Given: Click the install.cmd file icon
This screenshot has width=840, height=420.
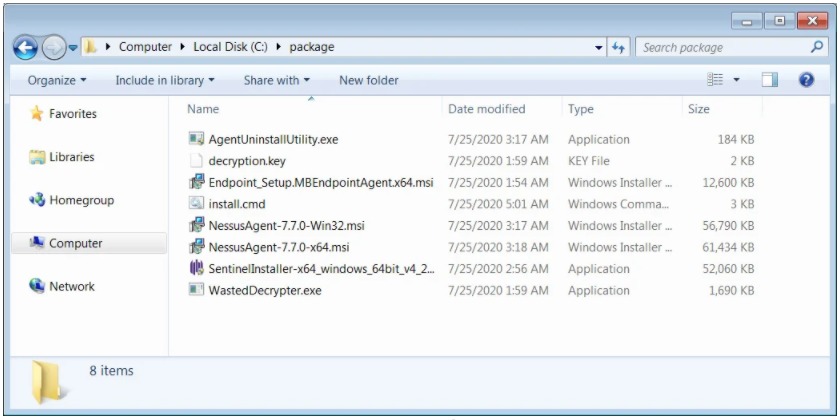Looking at the screenshot, I should click(x=196, y=204).
